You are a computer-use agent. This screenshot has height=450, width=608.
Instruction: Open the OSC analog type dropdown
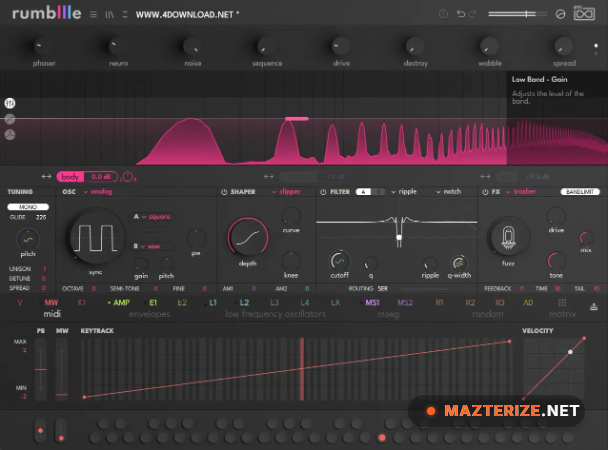coord(98,191)
